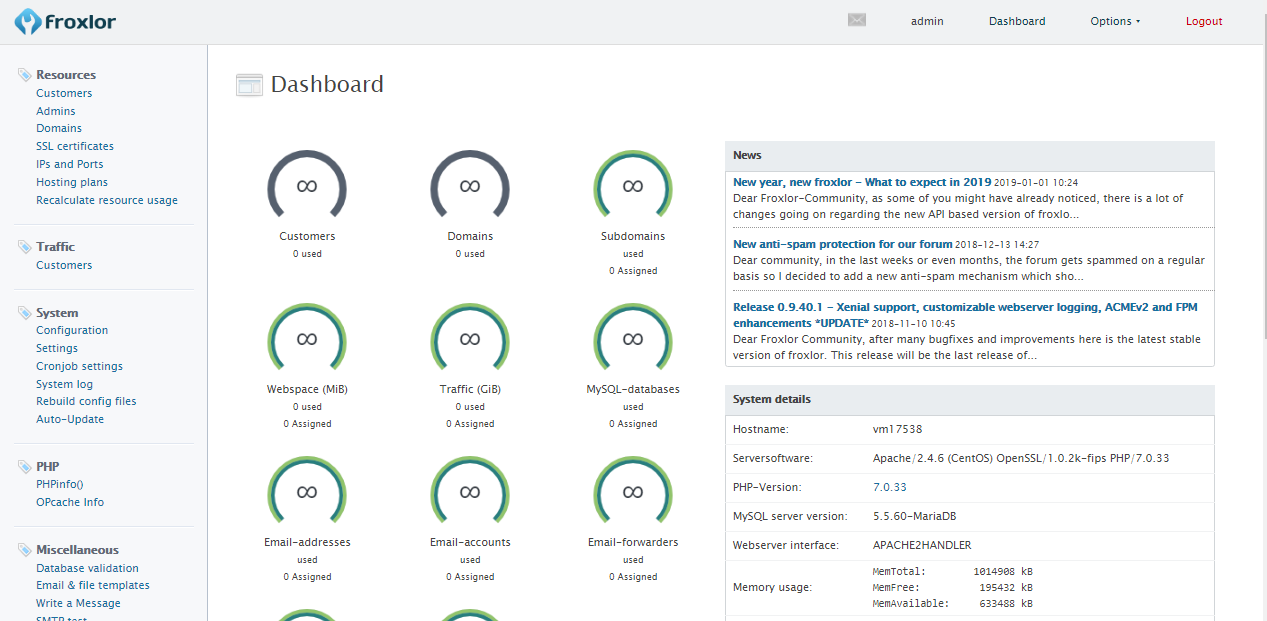This screenshot has width=1267, height=621.
Task: Open SSL certificates in the sidebar
Action: pyautogui.click(x=74, y=145)
